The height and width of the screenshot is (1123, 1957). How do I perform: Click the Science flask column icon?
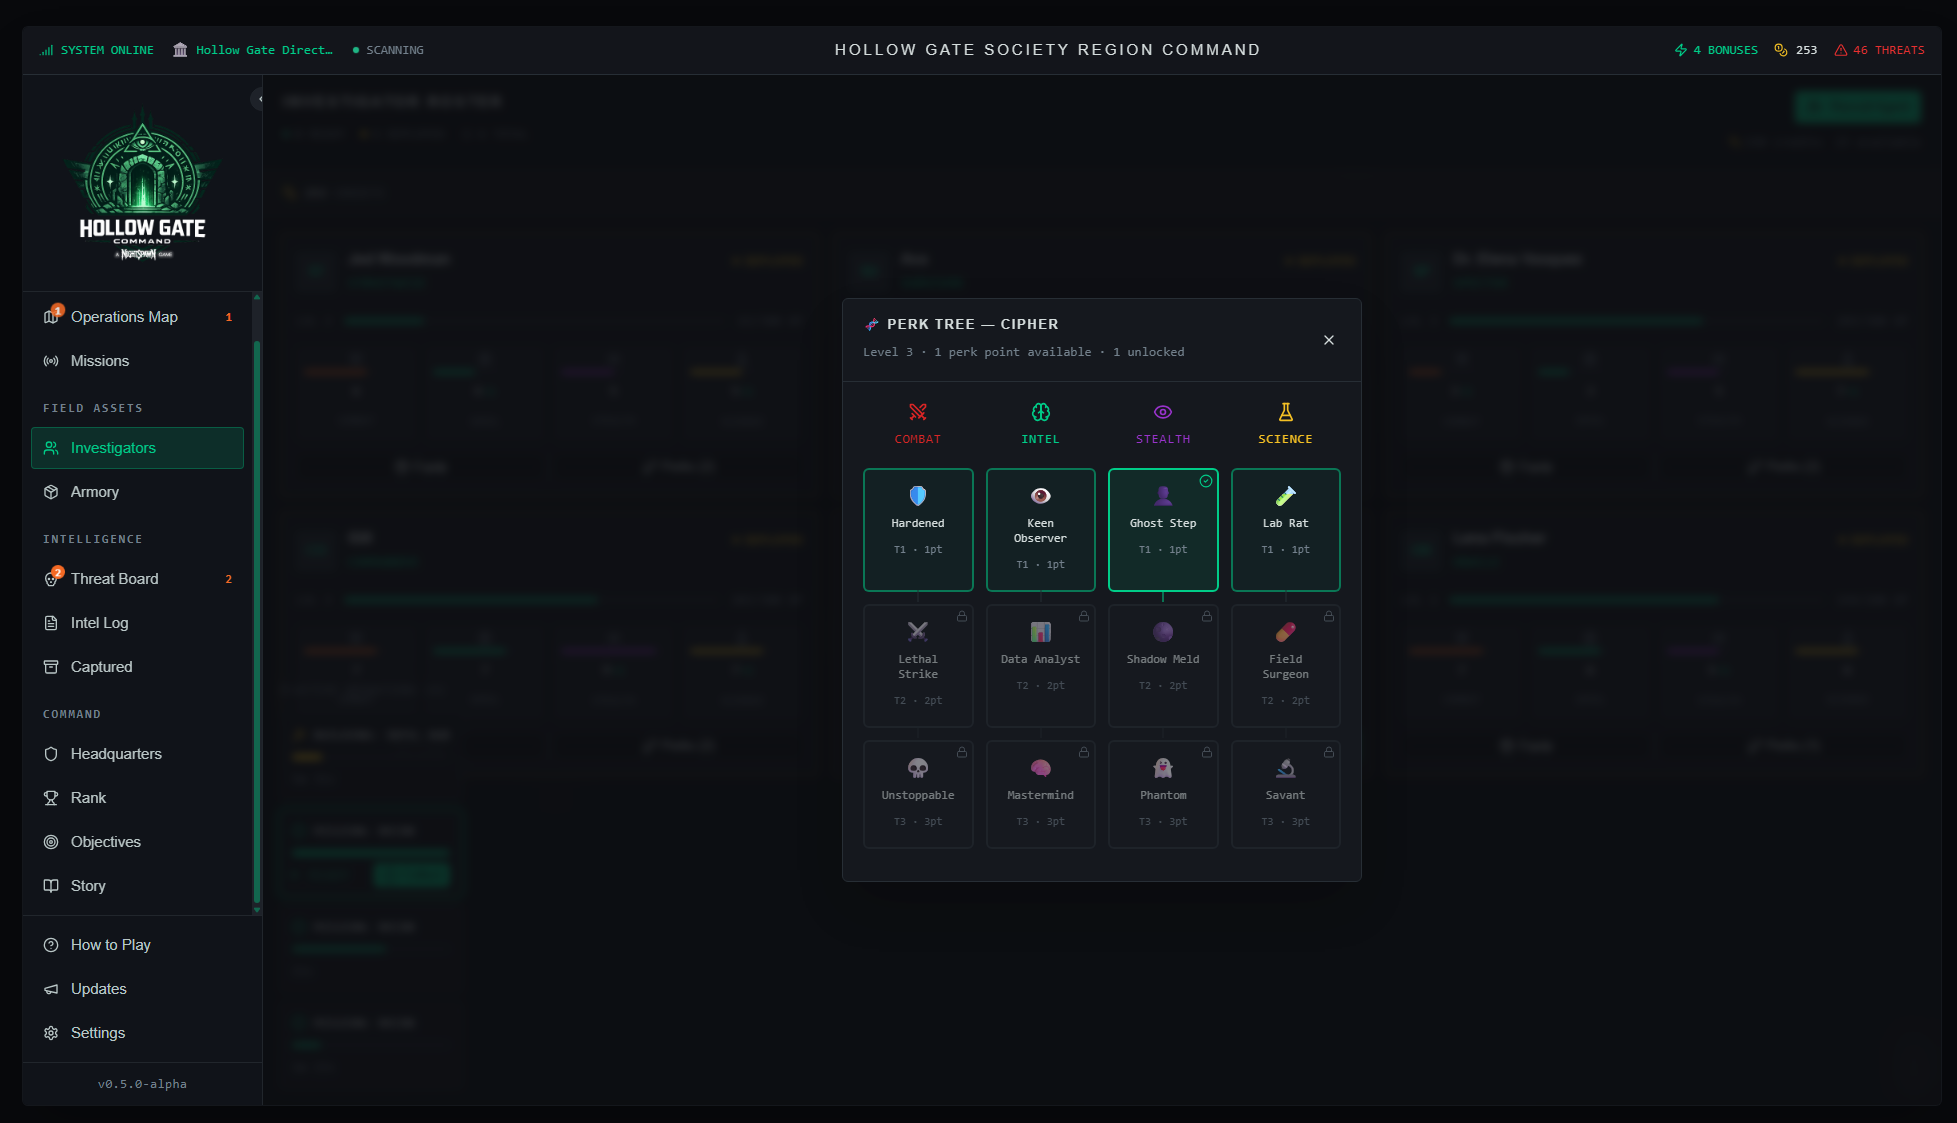coord(1285,412)
